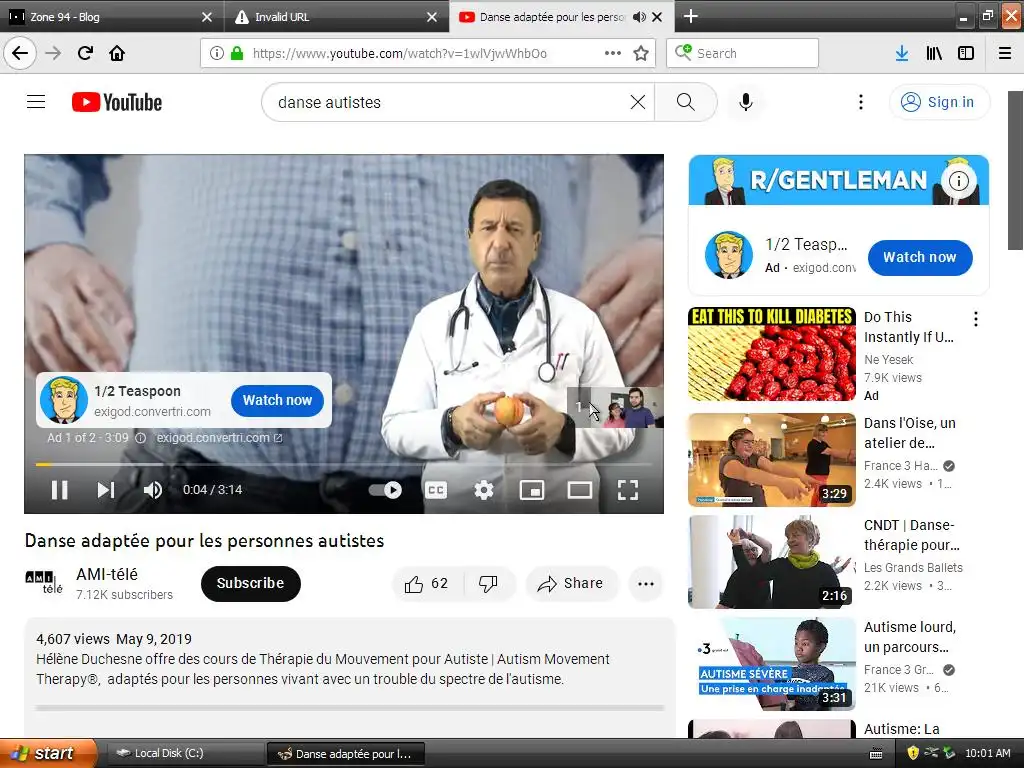This screenshot has width=1024, height=768.
Task: Subscribe to AMI-télé channel
Action: click(x=251, y=583)
